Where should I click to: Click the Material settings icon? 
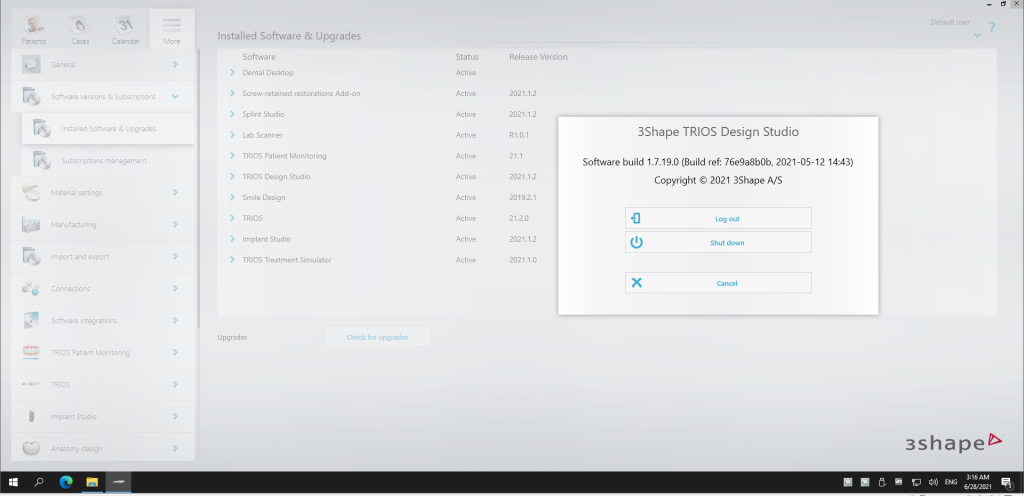(x=32, y=192)
